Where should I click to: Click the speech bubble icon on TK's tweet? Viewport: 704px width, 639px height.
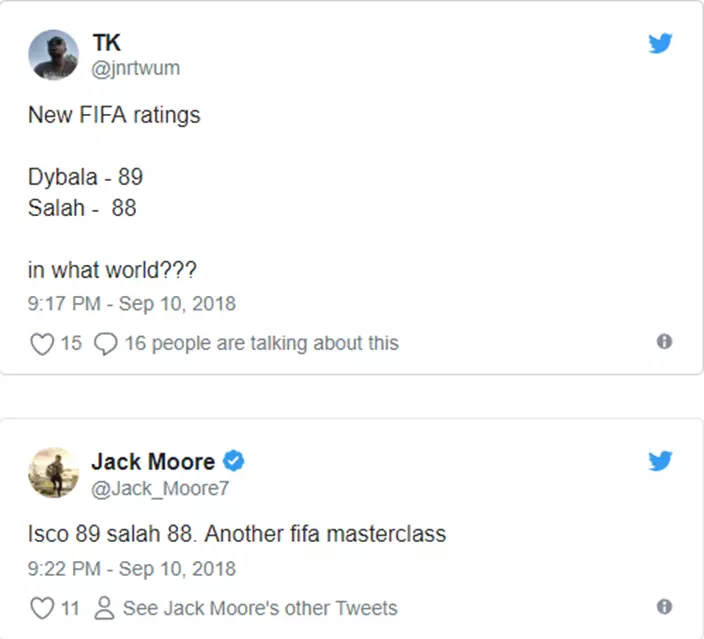(x=105, y=344)
